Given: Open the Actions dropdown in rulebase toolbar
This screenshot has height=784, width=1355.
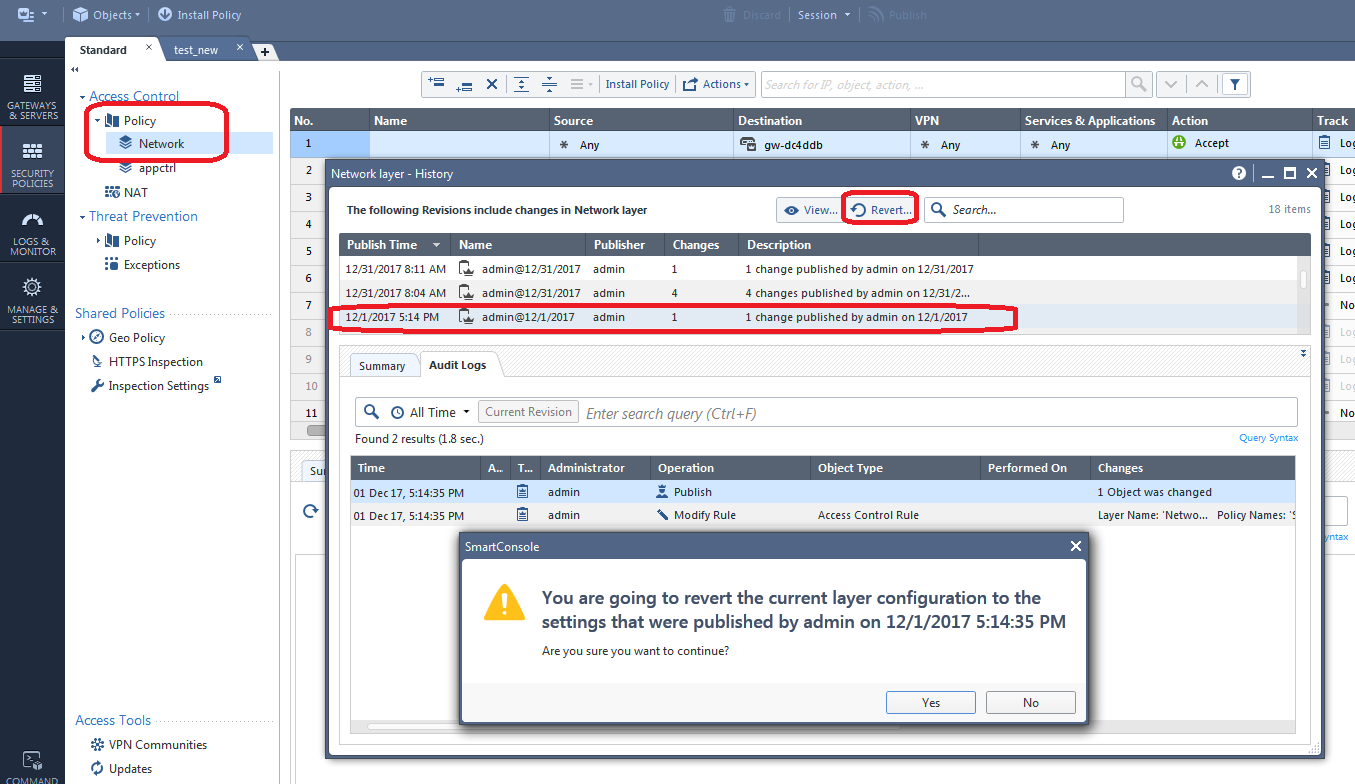Looking at the screenshot, I should point(716,84).
